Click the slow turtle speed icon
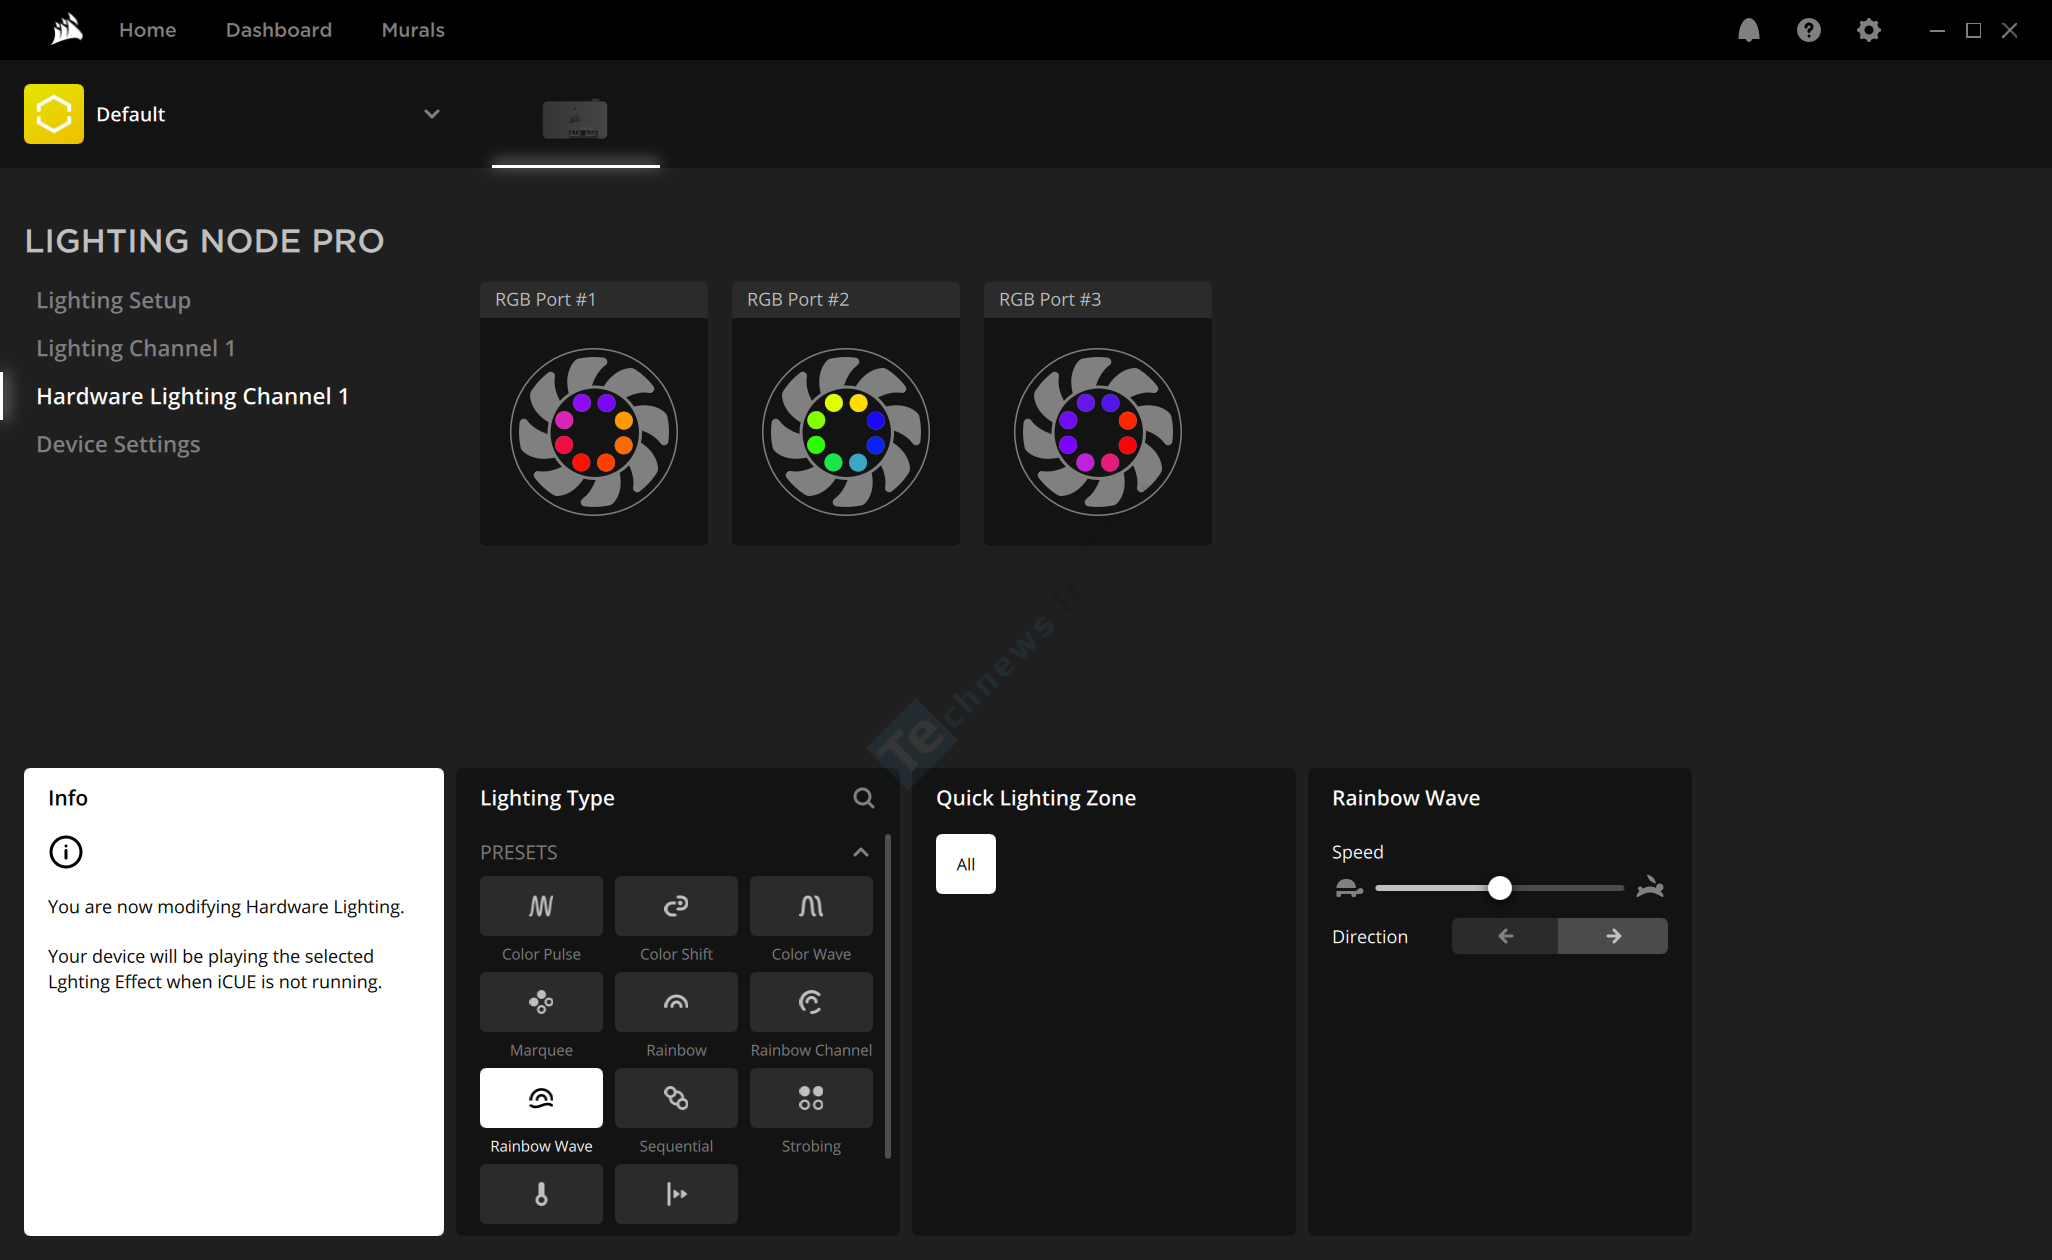This screenshot has height=1260, width=2052. click(x=1349, y=888)
